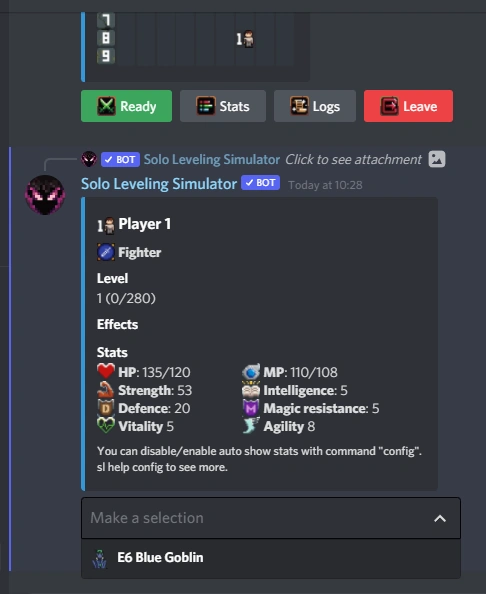The image size is (486, 594).
Task: Click the 'Click to see attachment' reply text
Action: click(353, 159)
